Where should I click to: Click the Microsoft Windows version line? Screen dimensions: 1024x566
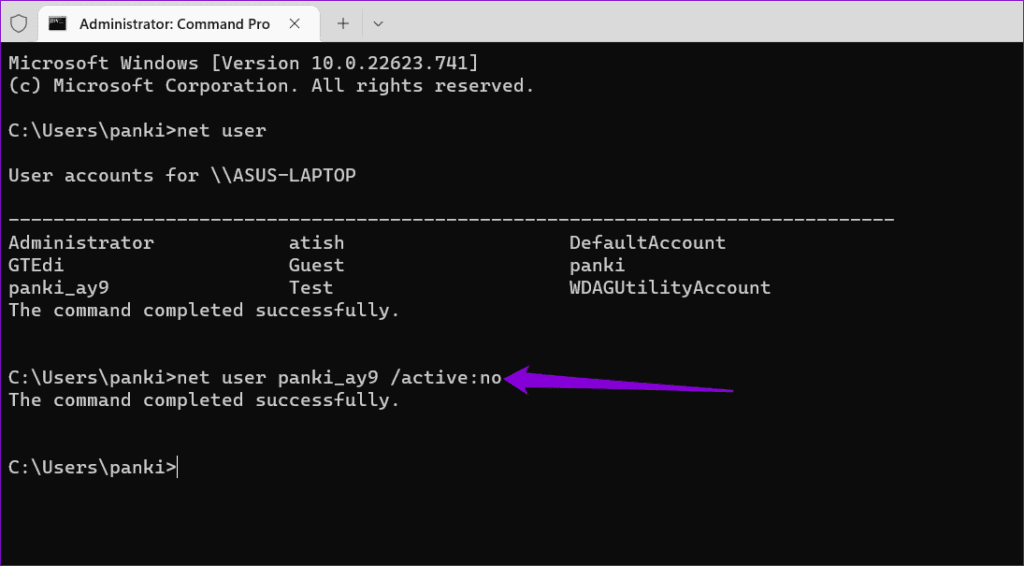pos(243,63)
